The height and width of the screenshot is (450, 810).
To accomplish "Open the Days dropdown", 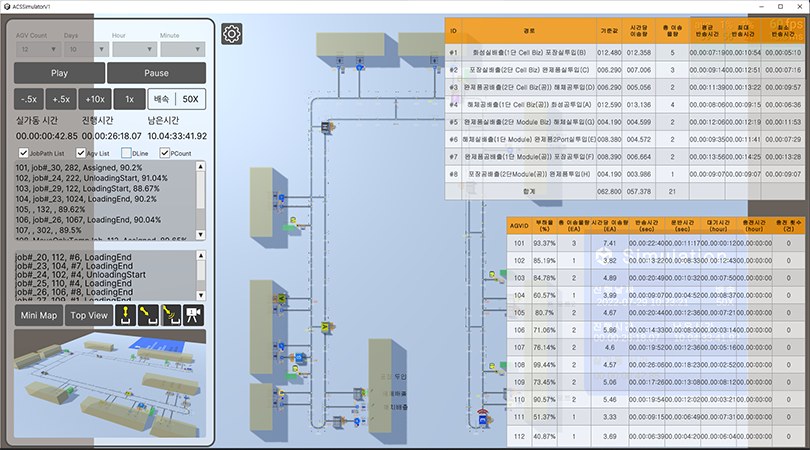I will (x=85, y=48).
